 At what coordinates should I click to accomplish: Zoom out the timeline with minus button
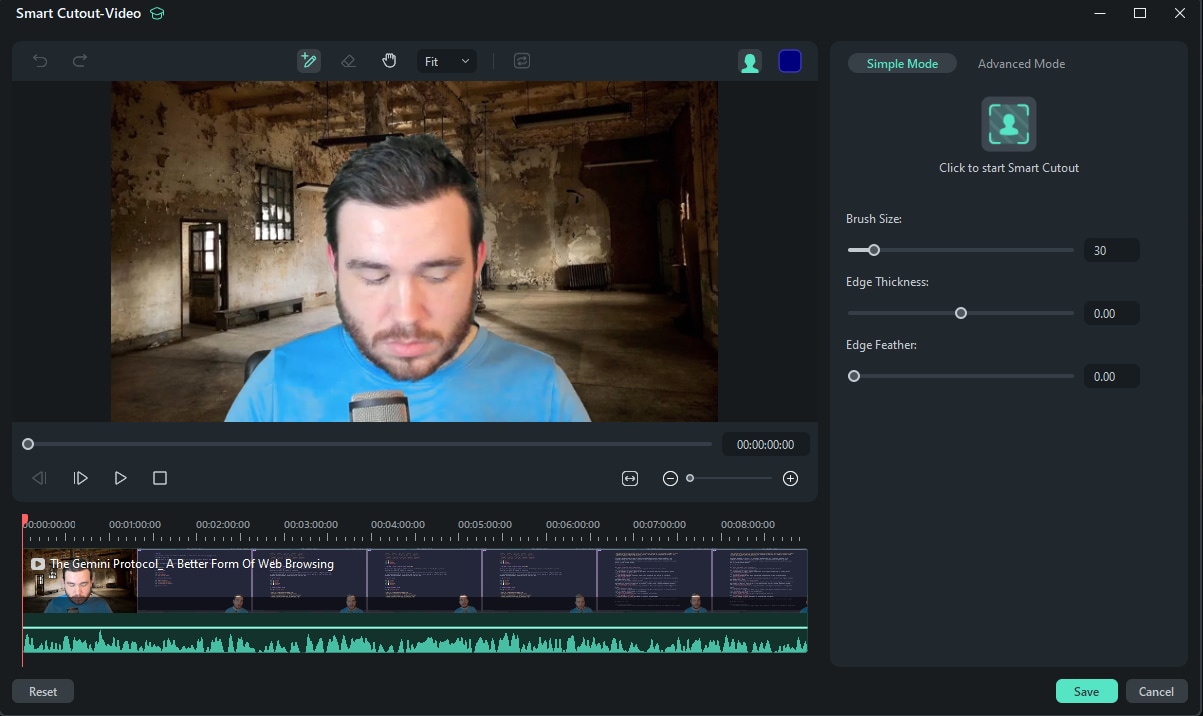pos(670,478)
